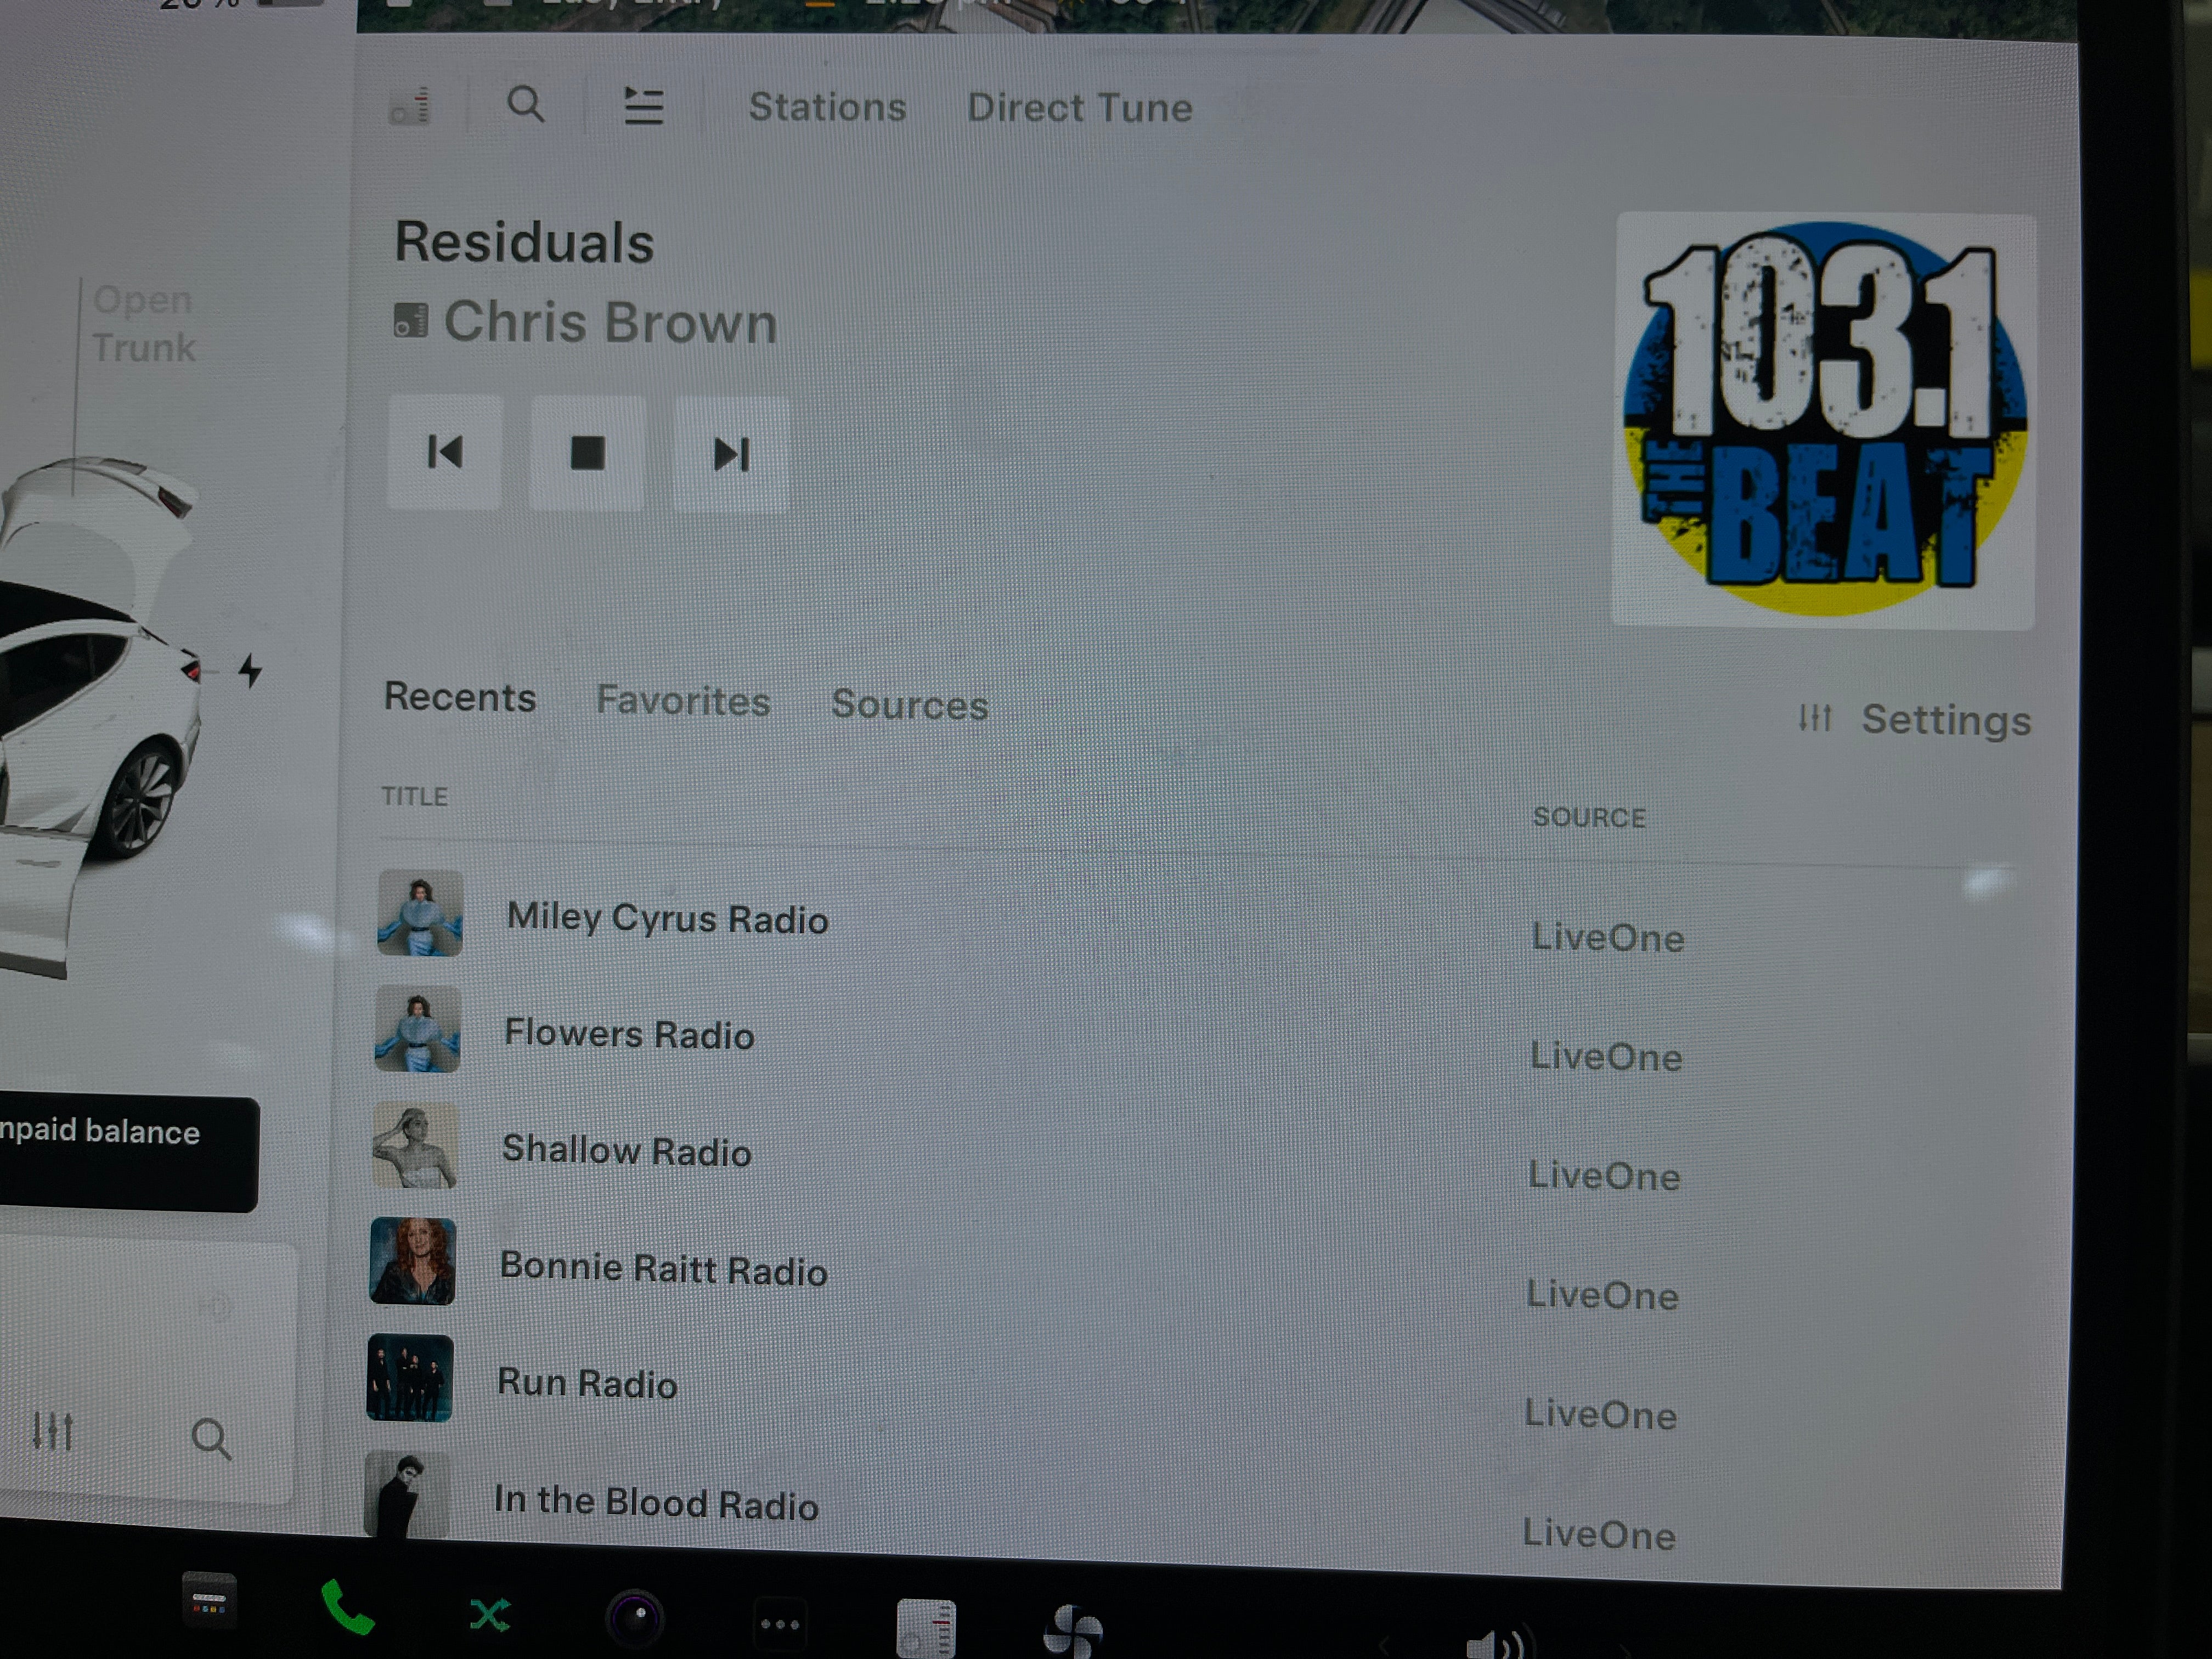Open the media search magnifier icon
2212x1659 pixels.
(x=526, y=105)
